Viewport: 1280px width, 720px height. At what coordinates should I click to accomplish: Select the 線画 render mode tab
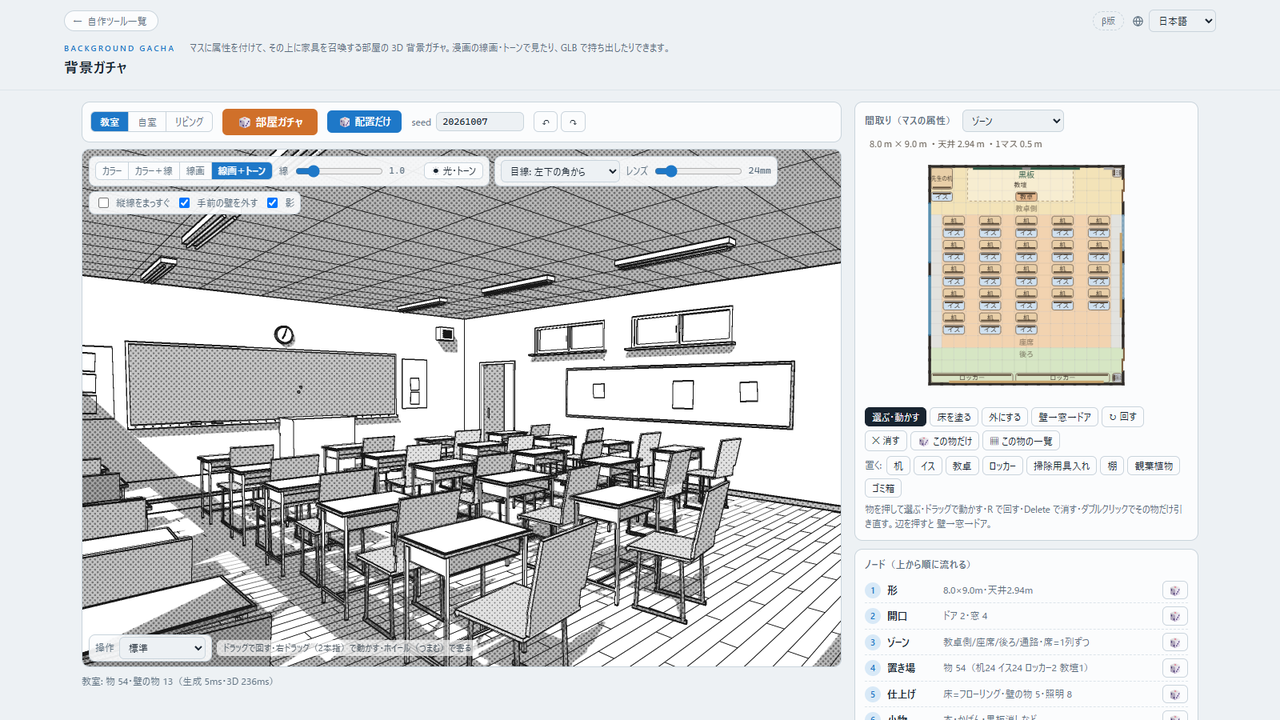click(196, 171)
